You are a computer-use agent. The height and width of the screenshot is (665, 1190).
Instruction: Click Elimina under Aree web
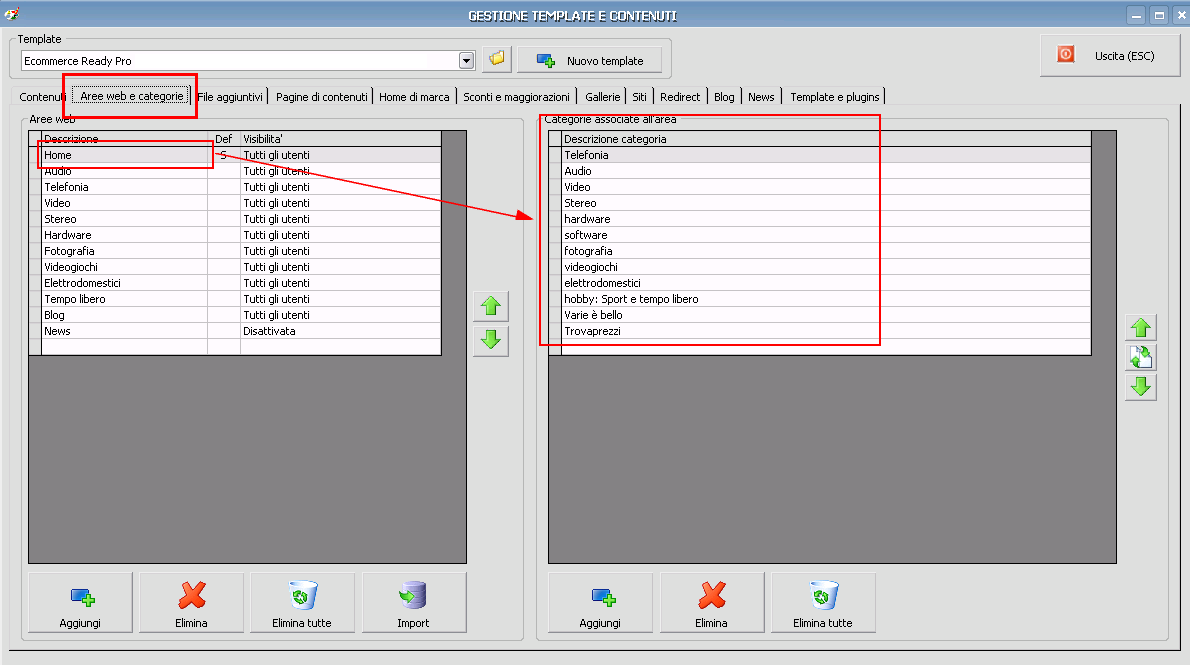(191, 603)
